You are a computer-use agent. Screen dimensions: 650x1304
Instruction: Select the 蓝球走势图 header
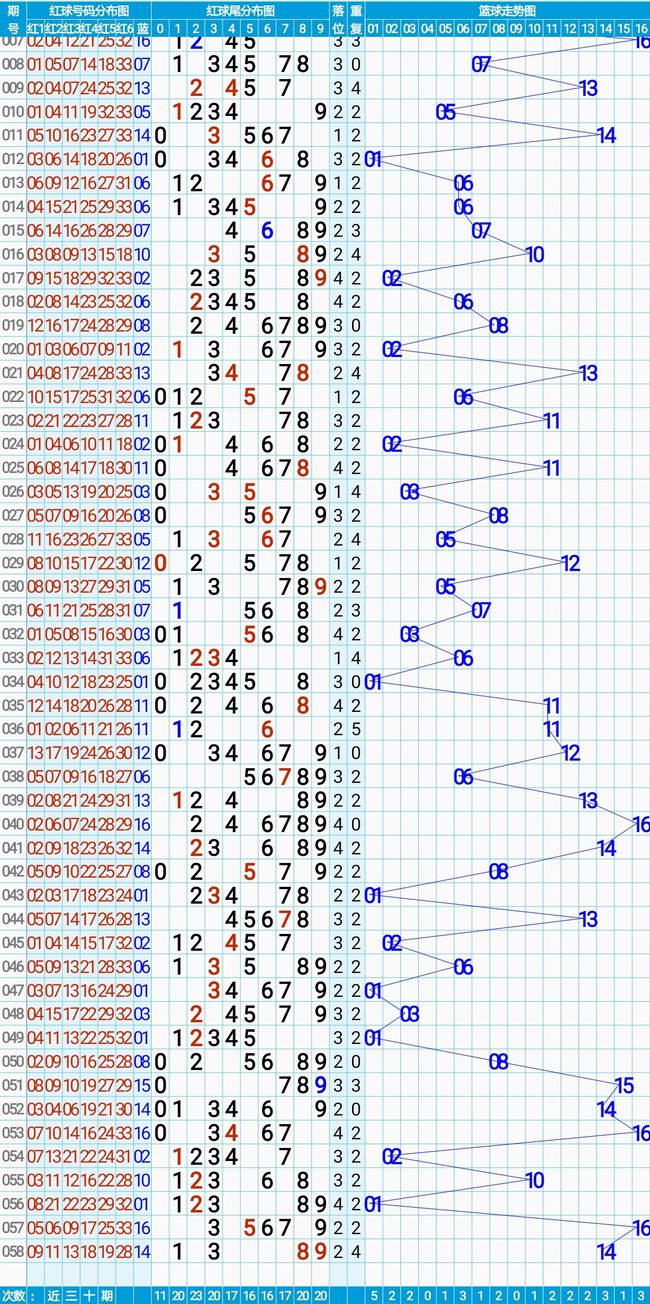click(506, 9)
